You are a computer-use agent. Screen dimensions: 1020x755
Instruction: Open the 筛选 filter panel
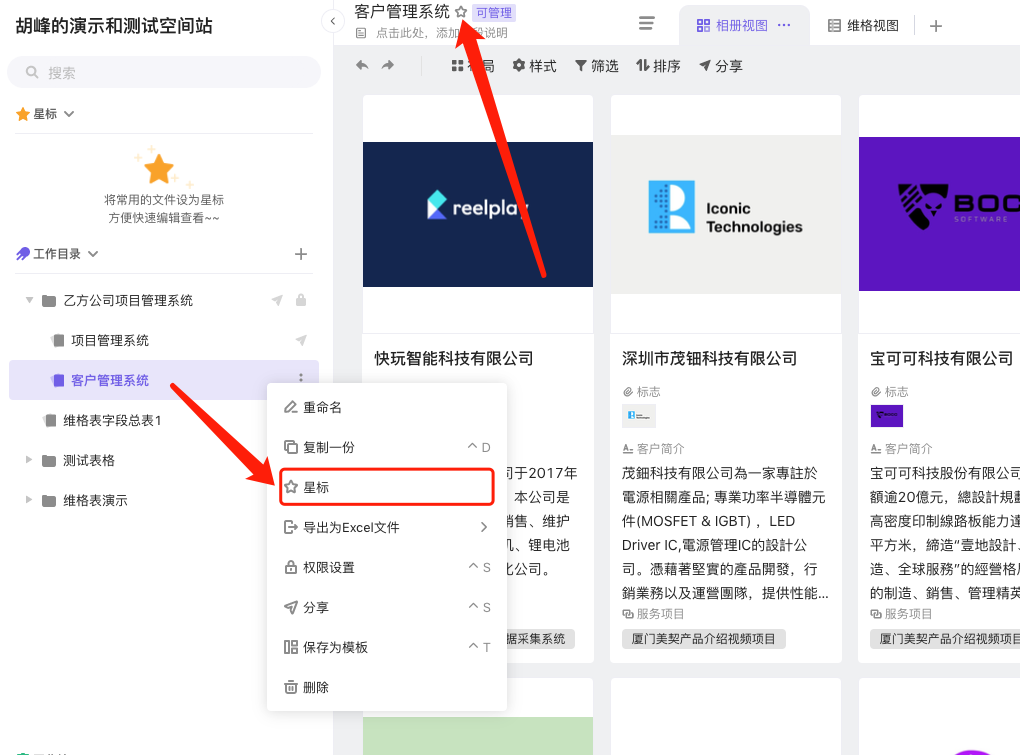tap(596, 66)
